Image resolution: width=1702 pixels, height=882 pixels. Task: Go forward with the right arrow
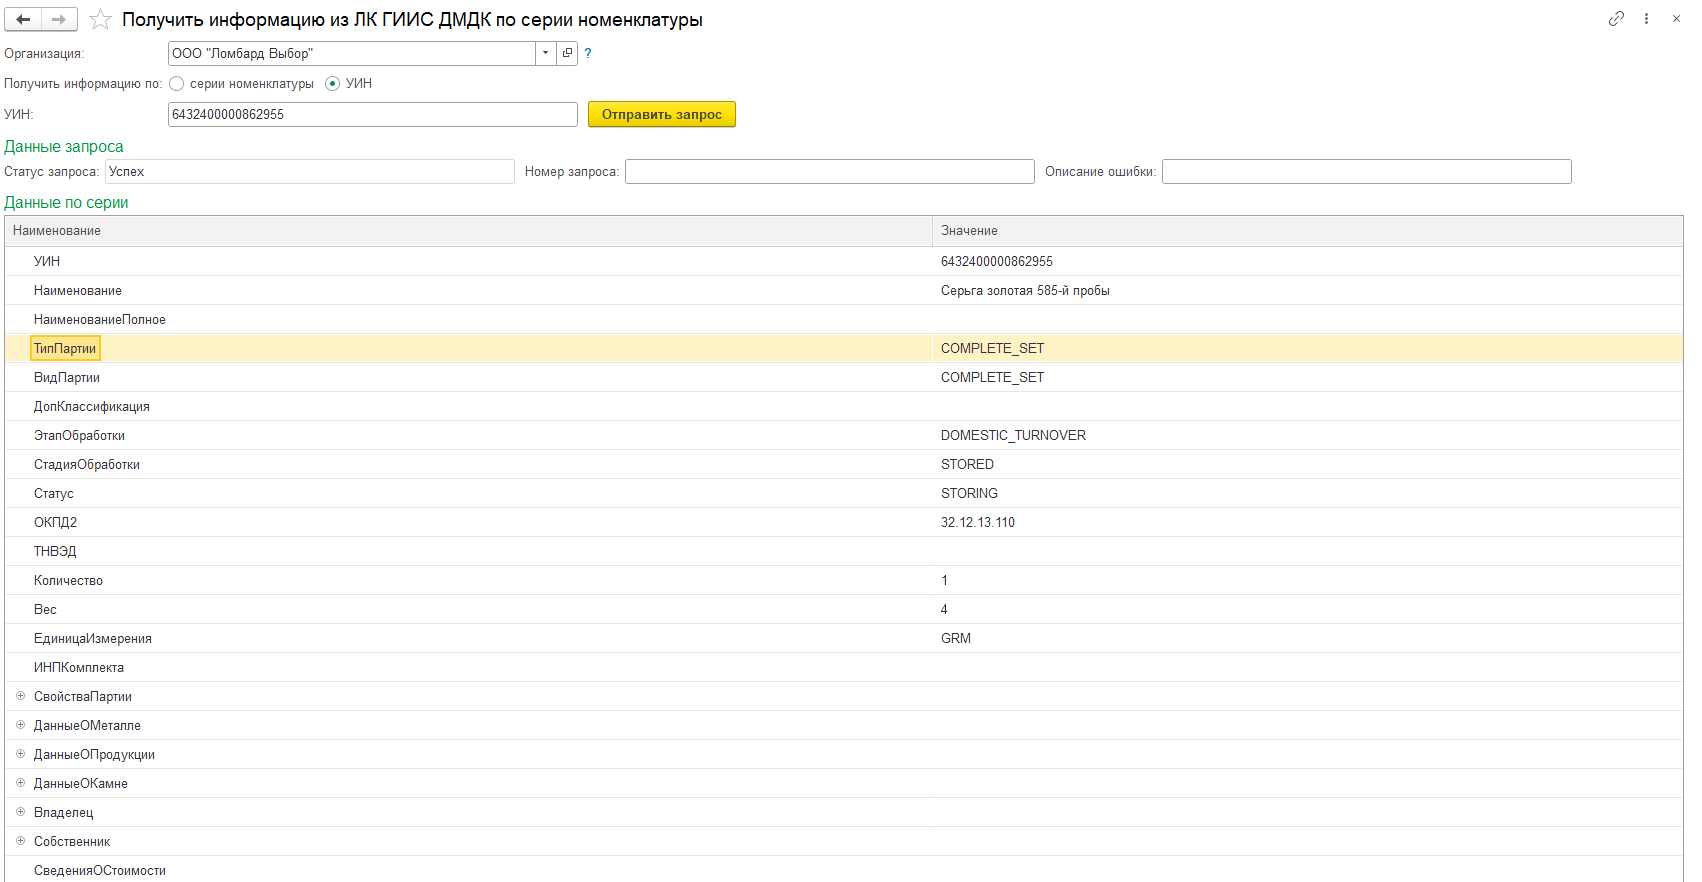59,19
